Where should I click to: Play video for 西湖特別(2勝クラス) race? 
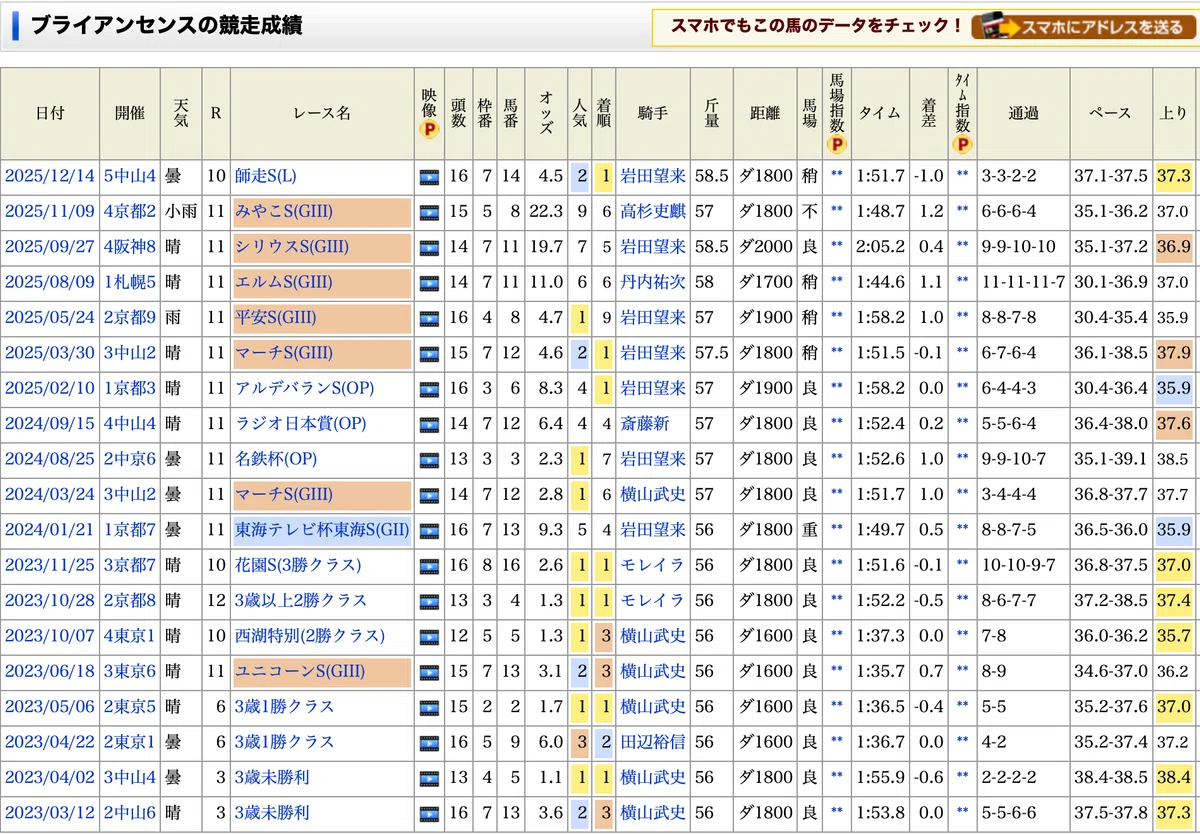click(x=429, y=636)
